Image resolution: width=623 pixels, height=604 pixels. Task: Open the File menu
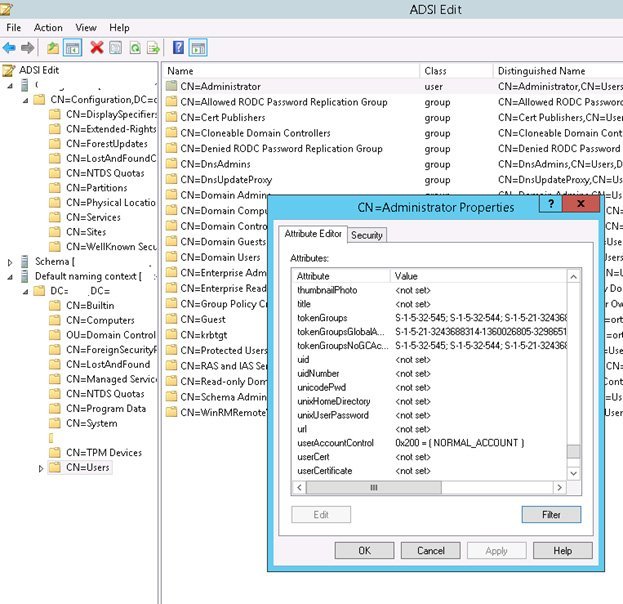[x=14, y=28]
